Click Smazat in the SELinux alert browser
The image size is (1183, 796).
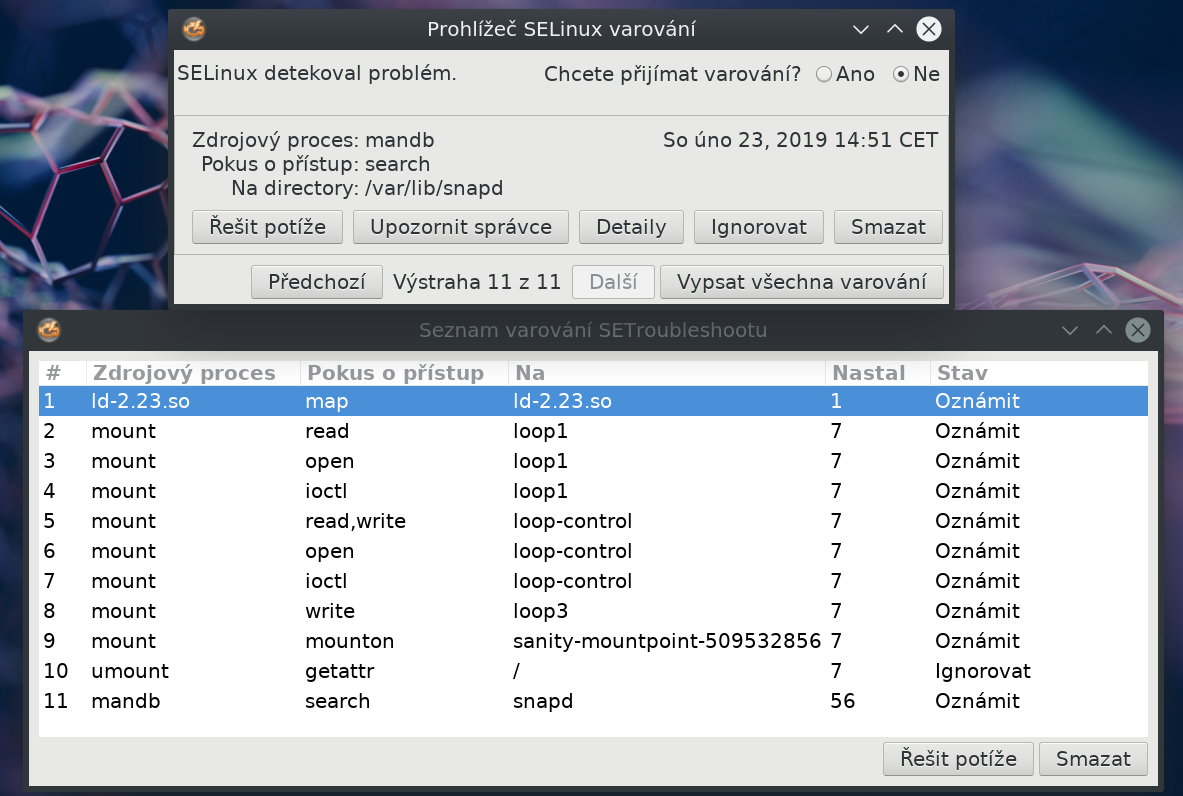point(888,227)
